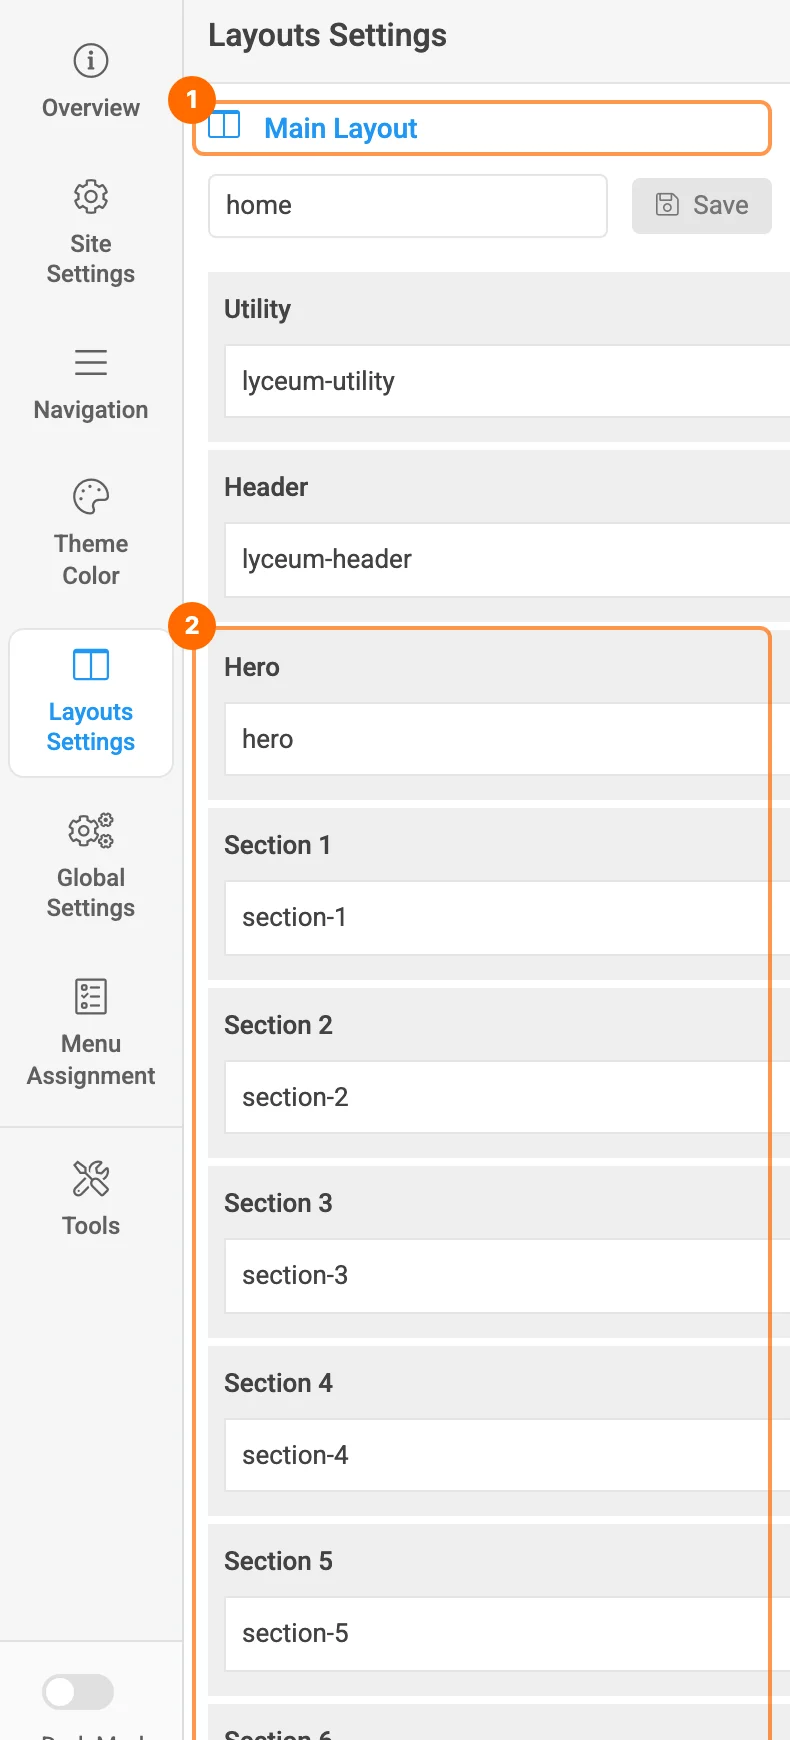
Task: Click the Main Layout columns icon
Action: [x=224, y=125]
